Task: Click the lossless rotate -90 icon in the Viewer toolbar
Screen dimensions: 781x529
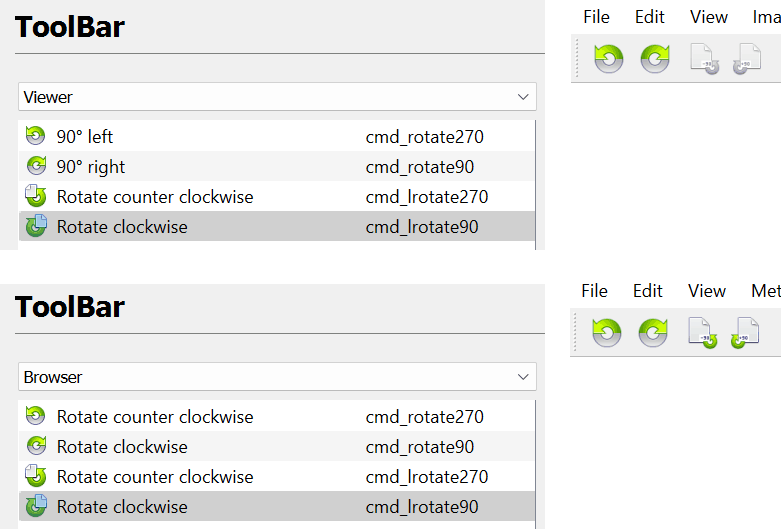Action: [704, 58]
